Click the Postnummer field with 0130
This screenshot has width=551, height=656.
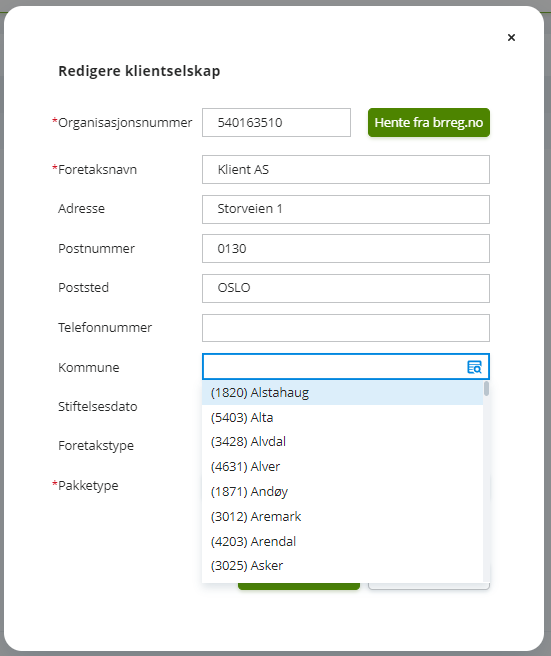pyautogui.click(x=346, y=249)
